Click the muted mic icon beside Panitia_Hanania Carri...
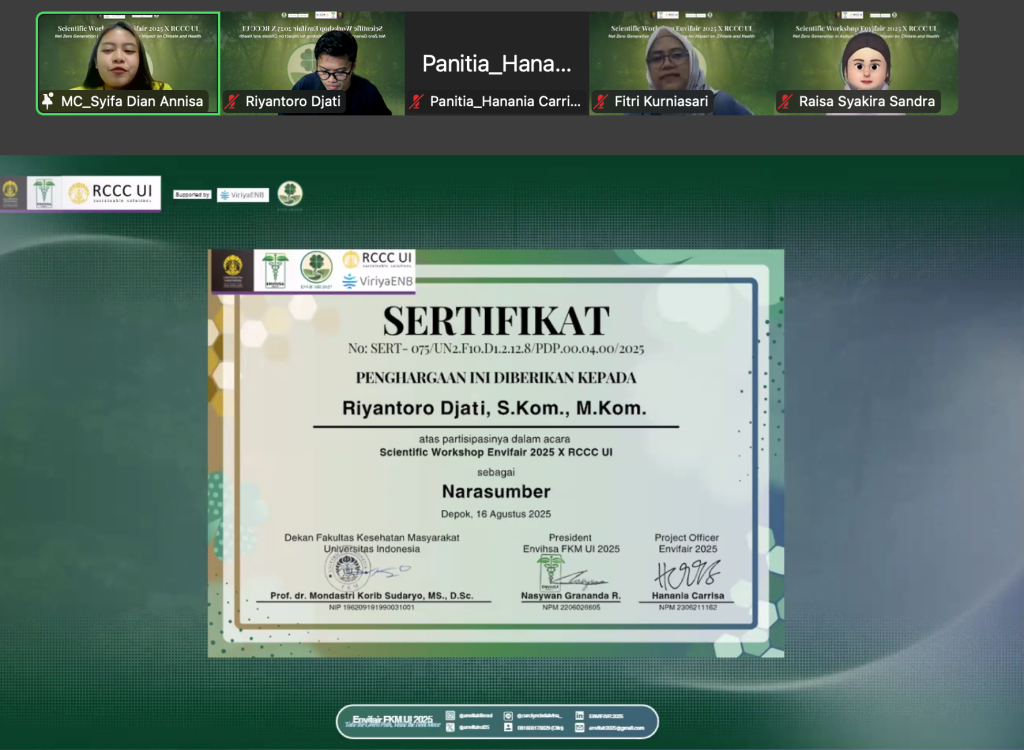This screenshot has width=1024, height=750. pos(417,101)
